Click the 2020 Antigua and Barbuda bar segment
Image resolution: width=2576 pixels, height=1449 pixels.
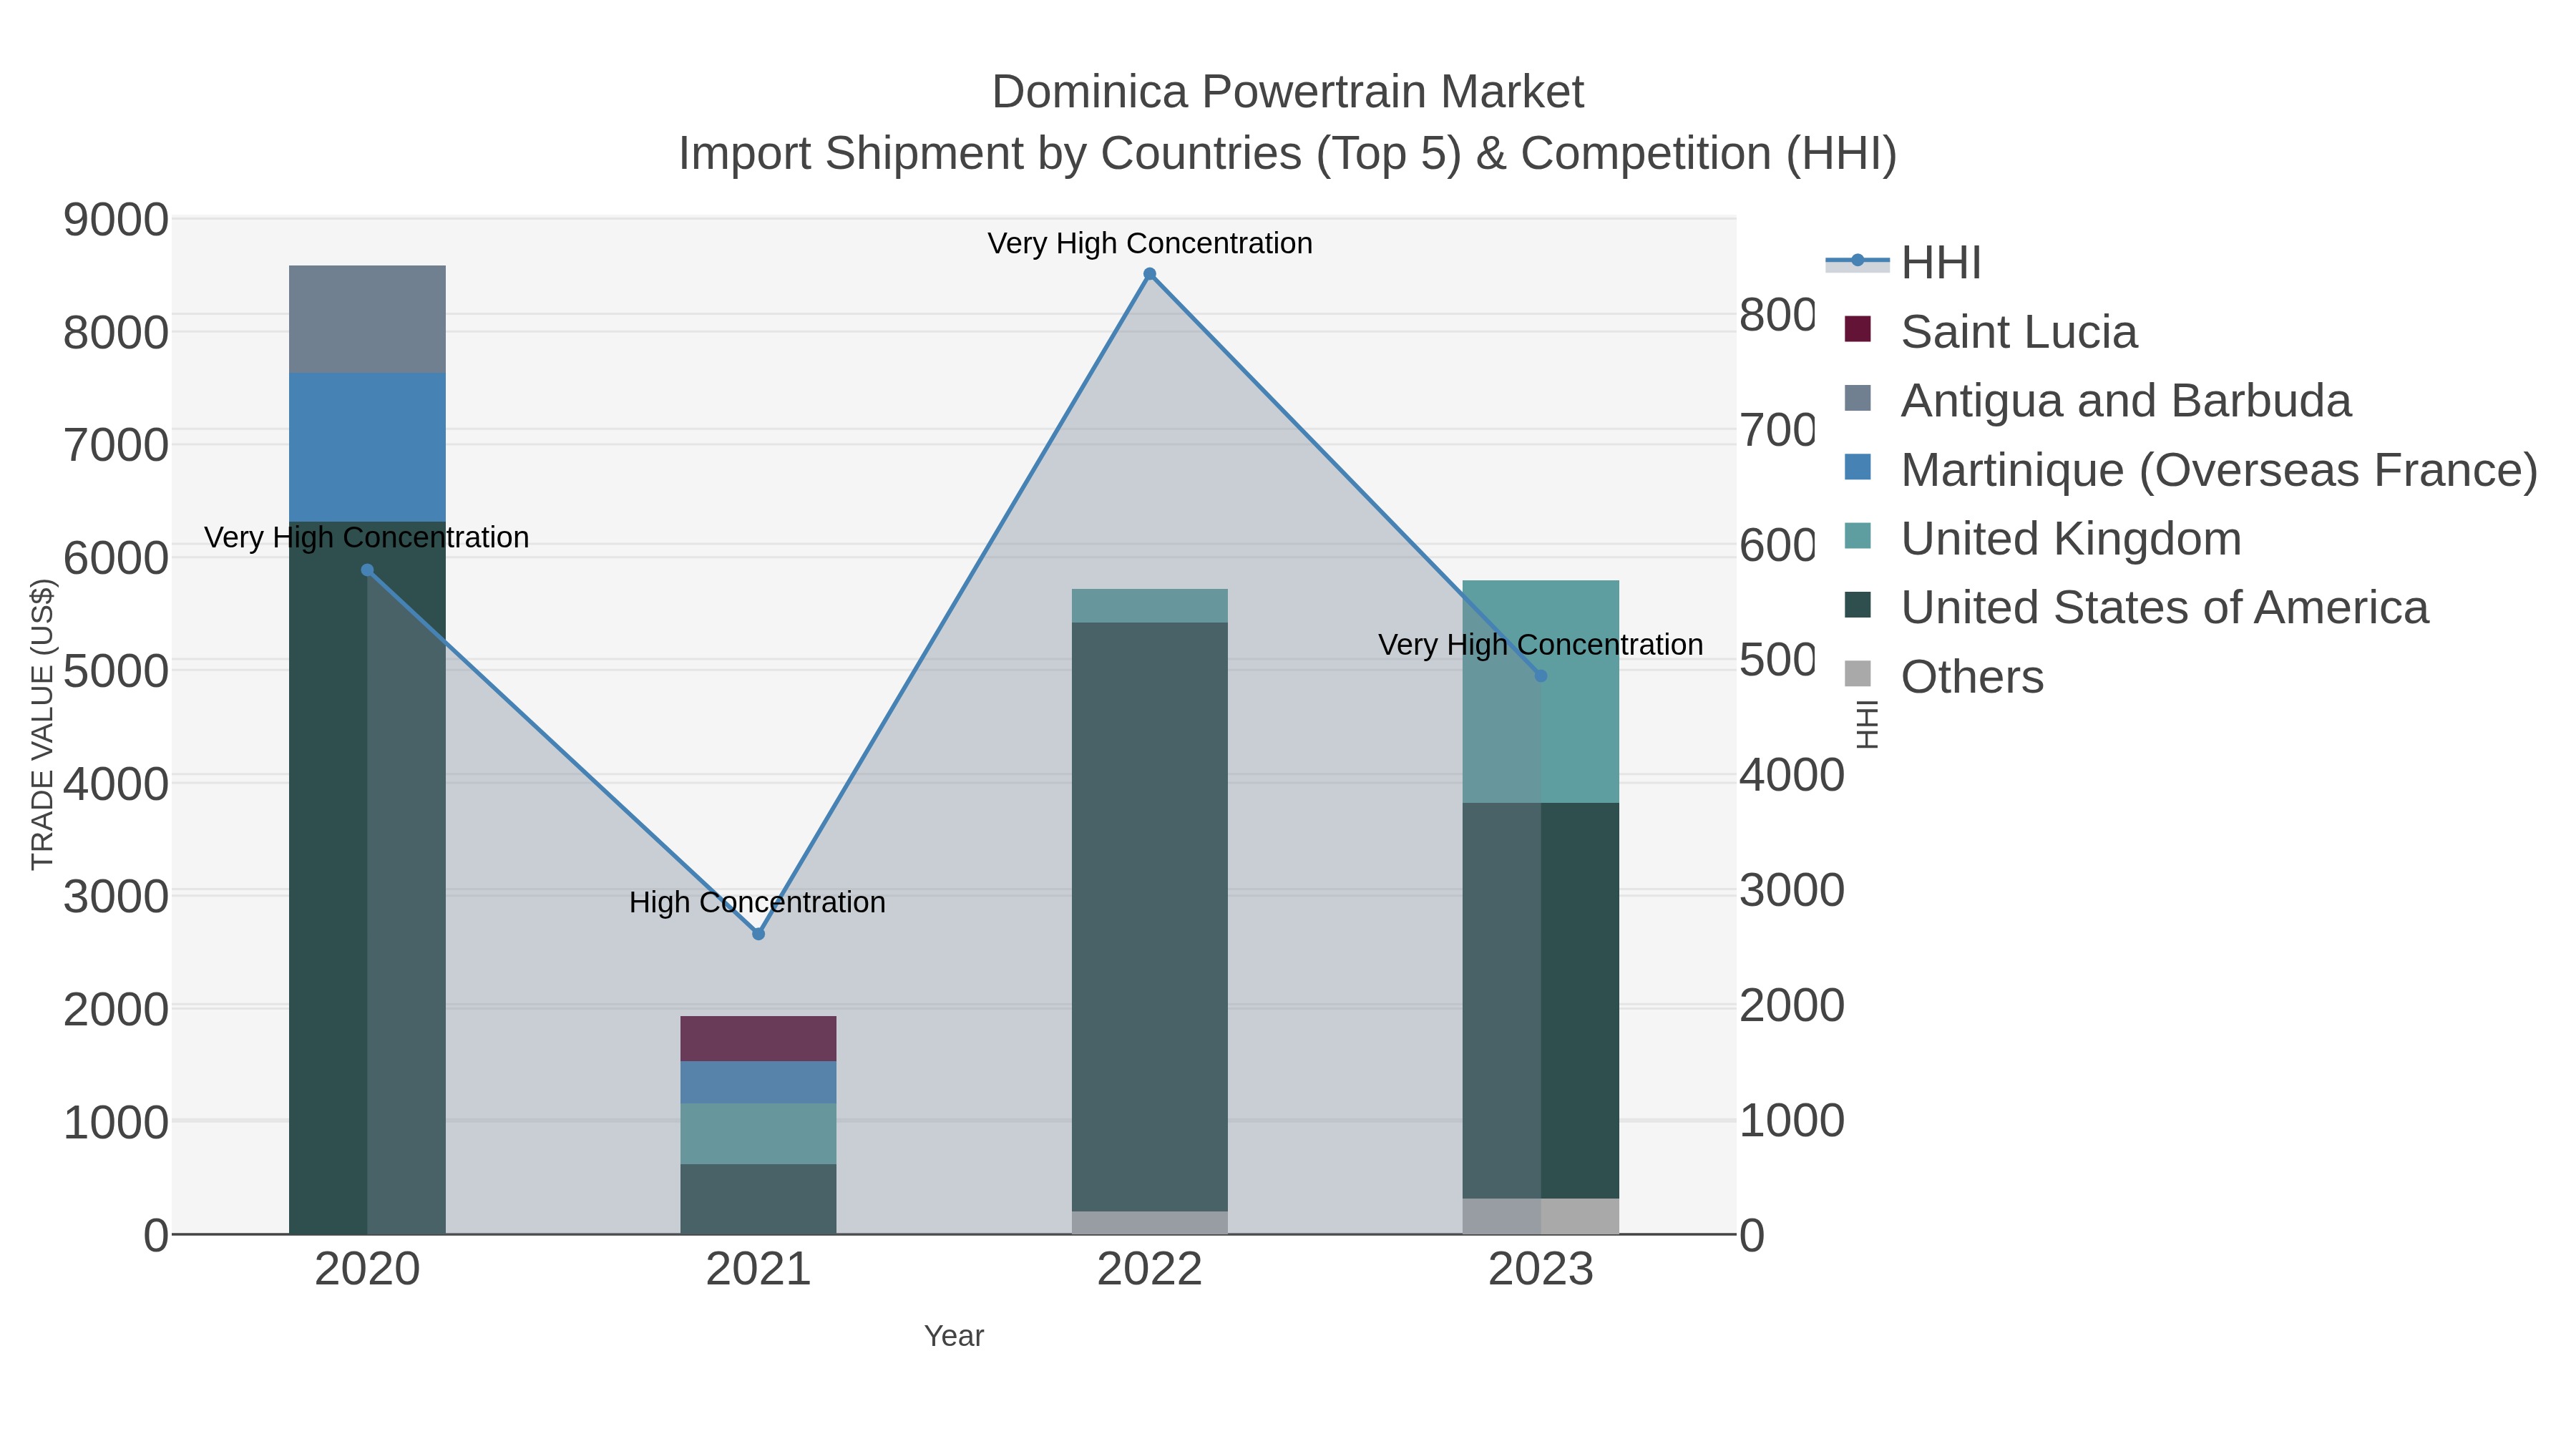(x=367, y=319)
